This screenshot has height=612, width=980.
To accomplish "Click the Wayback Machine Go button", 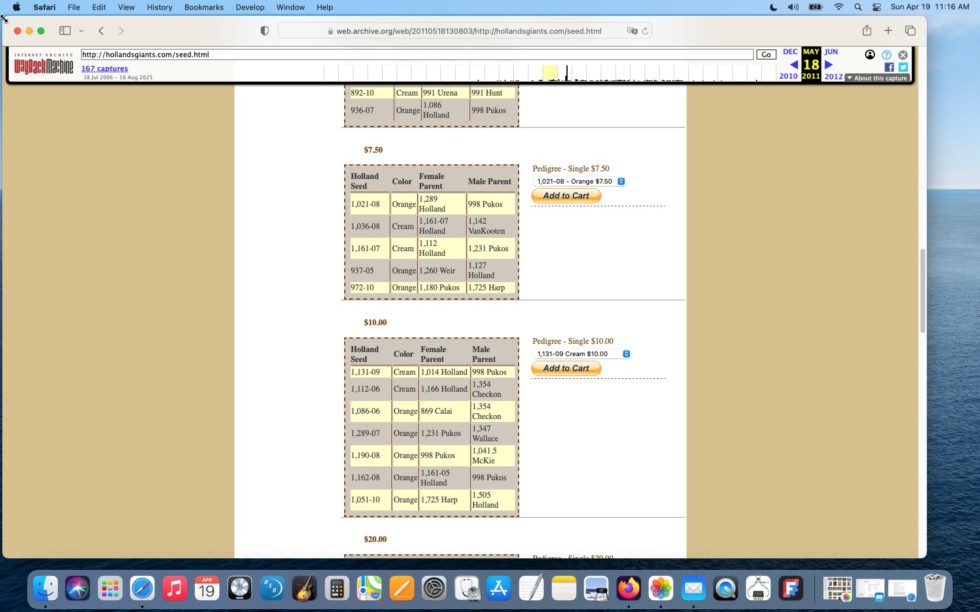I will click(766, 55).
